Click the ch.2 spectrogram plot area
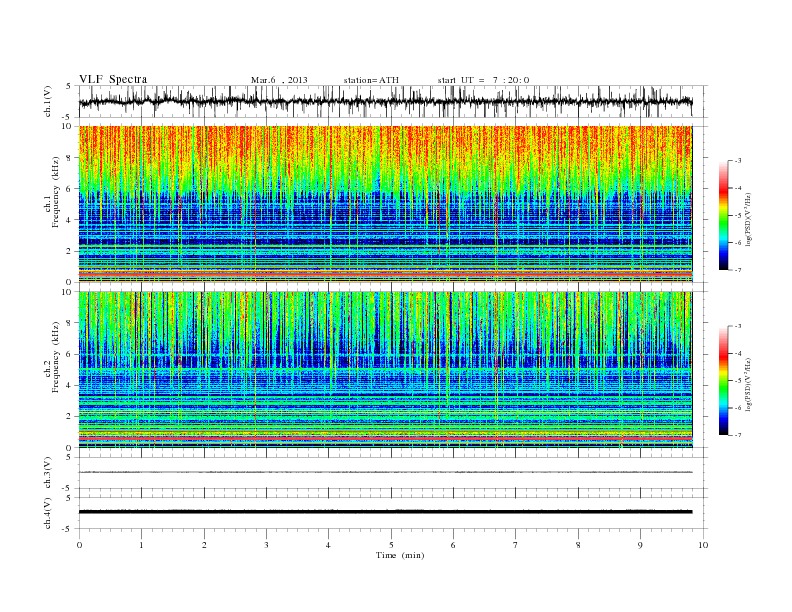The width and height of the screenshot is (792, 612). (385, 370)
